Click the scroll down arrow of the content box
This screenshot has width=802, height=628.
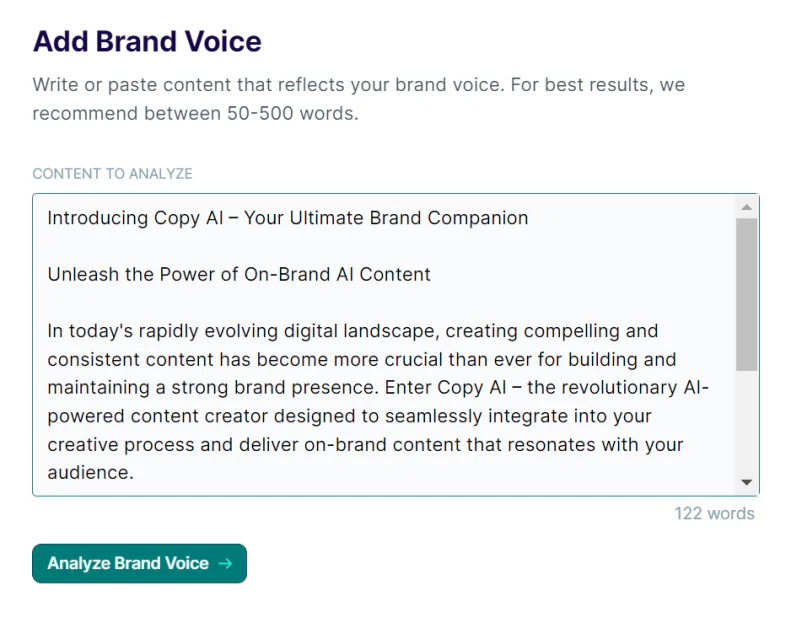746,482
